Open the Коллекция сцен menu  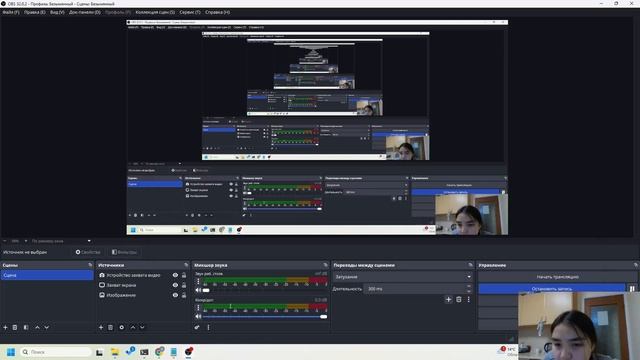155,12
